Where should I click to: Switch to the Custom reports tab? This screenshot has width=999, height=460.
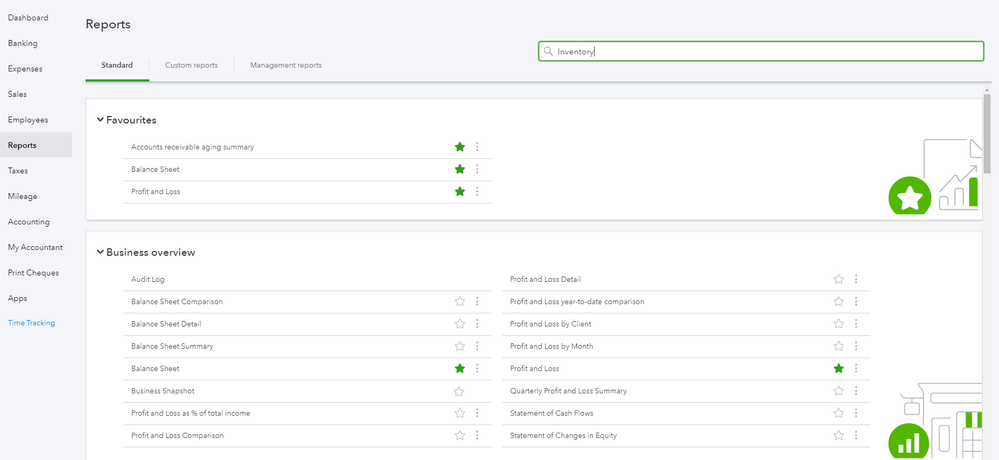point(192,65)
